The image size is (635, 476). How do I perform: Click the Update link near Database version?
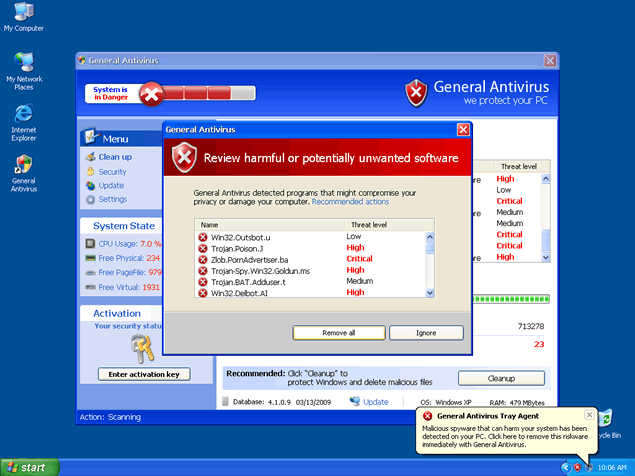(x=375, y=402)
